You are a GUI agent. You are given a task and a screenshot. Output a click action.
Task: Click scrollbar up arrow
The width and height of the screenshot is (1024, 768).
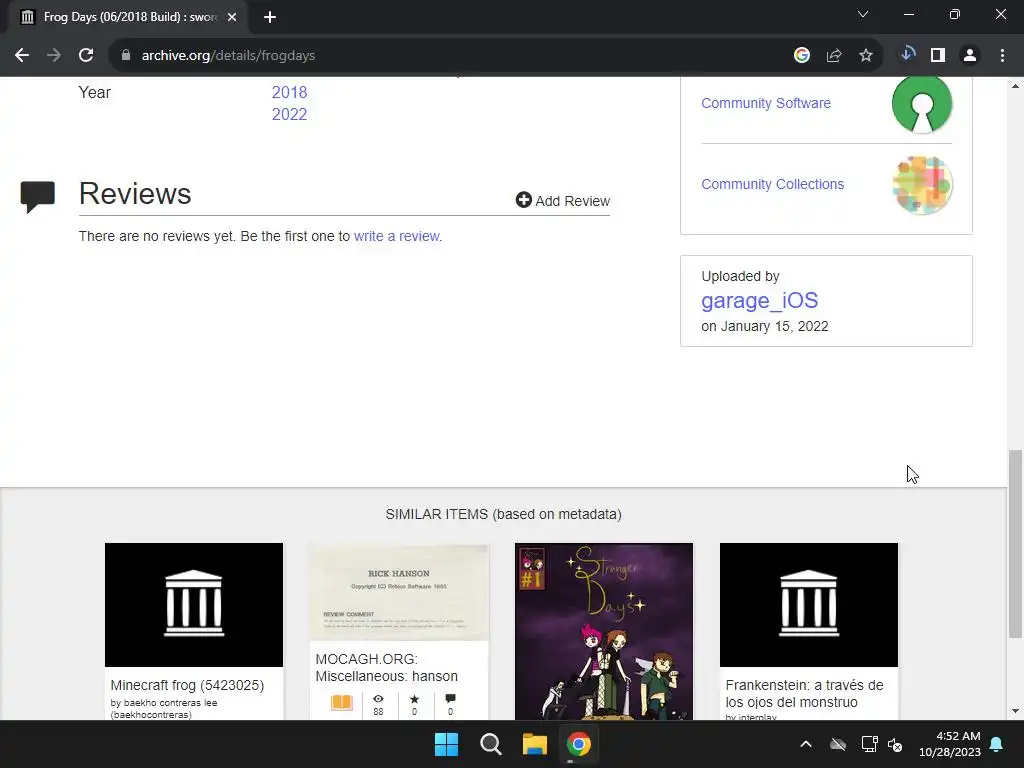pos(1015,86)
